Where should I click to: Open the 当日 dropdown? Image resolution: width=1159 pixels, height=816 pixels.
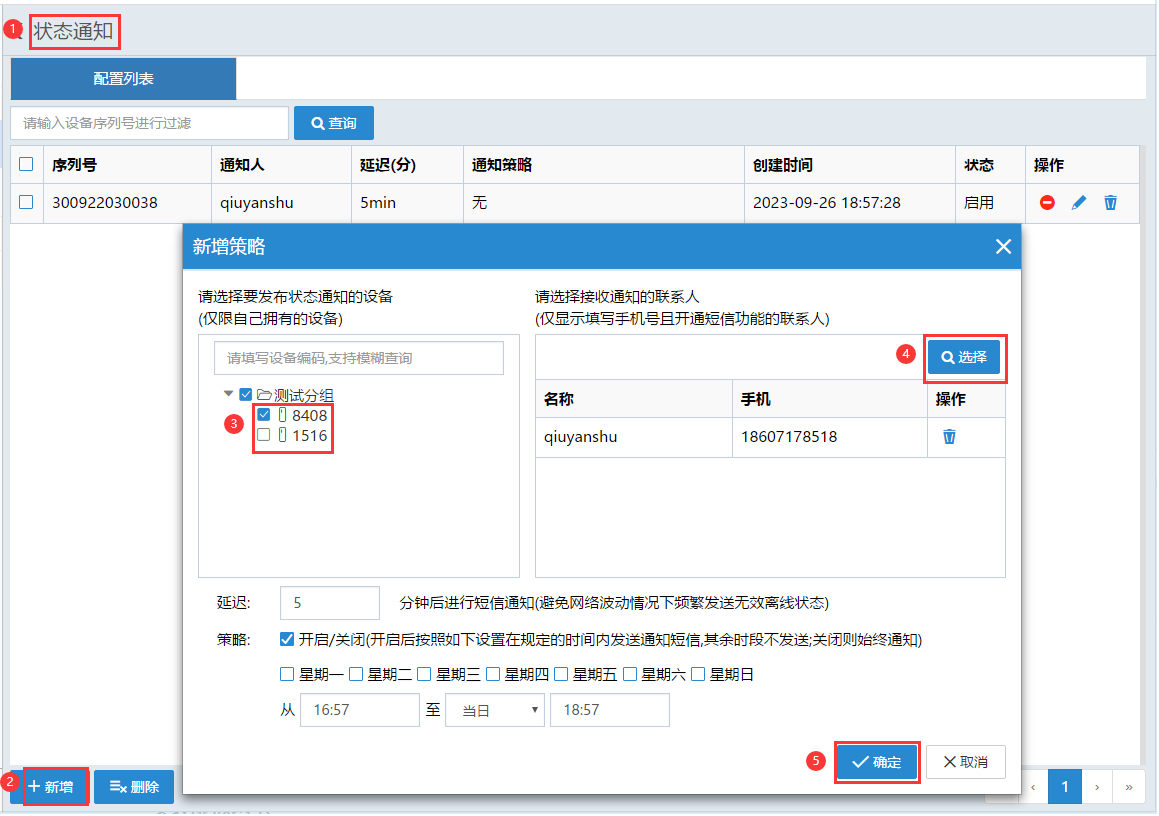coord(495,710)
